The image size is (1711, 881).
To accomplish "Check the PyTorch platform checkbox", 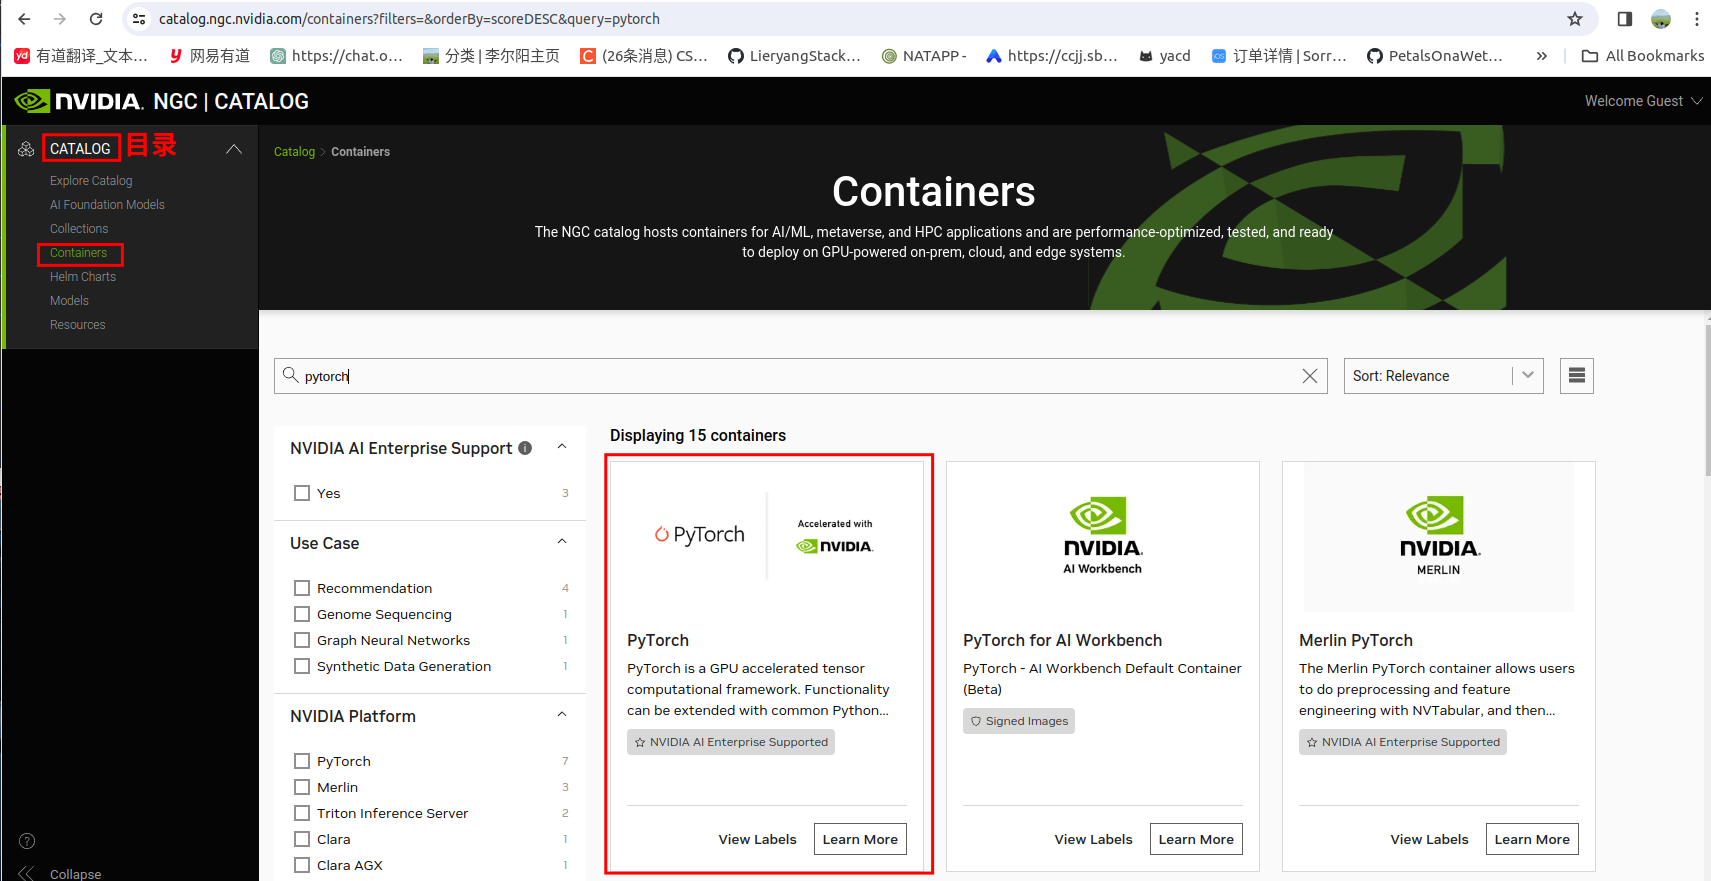I will coord(302,761).
